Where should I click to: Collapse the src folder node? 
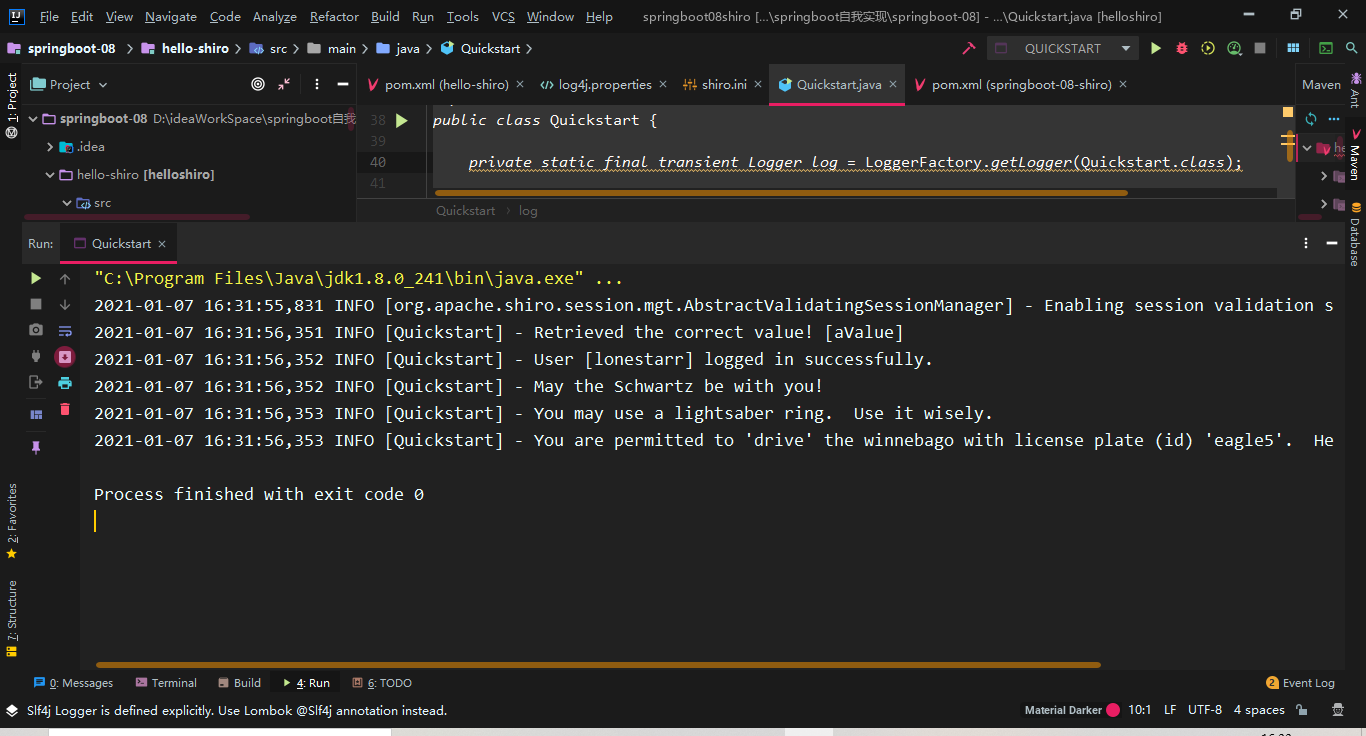point(67,203)
